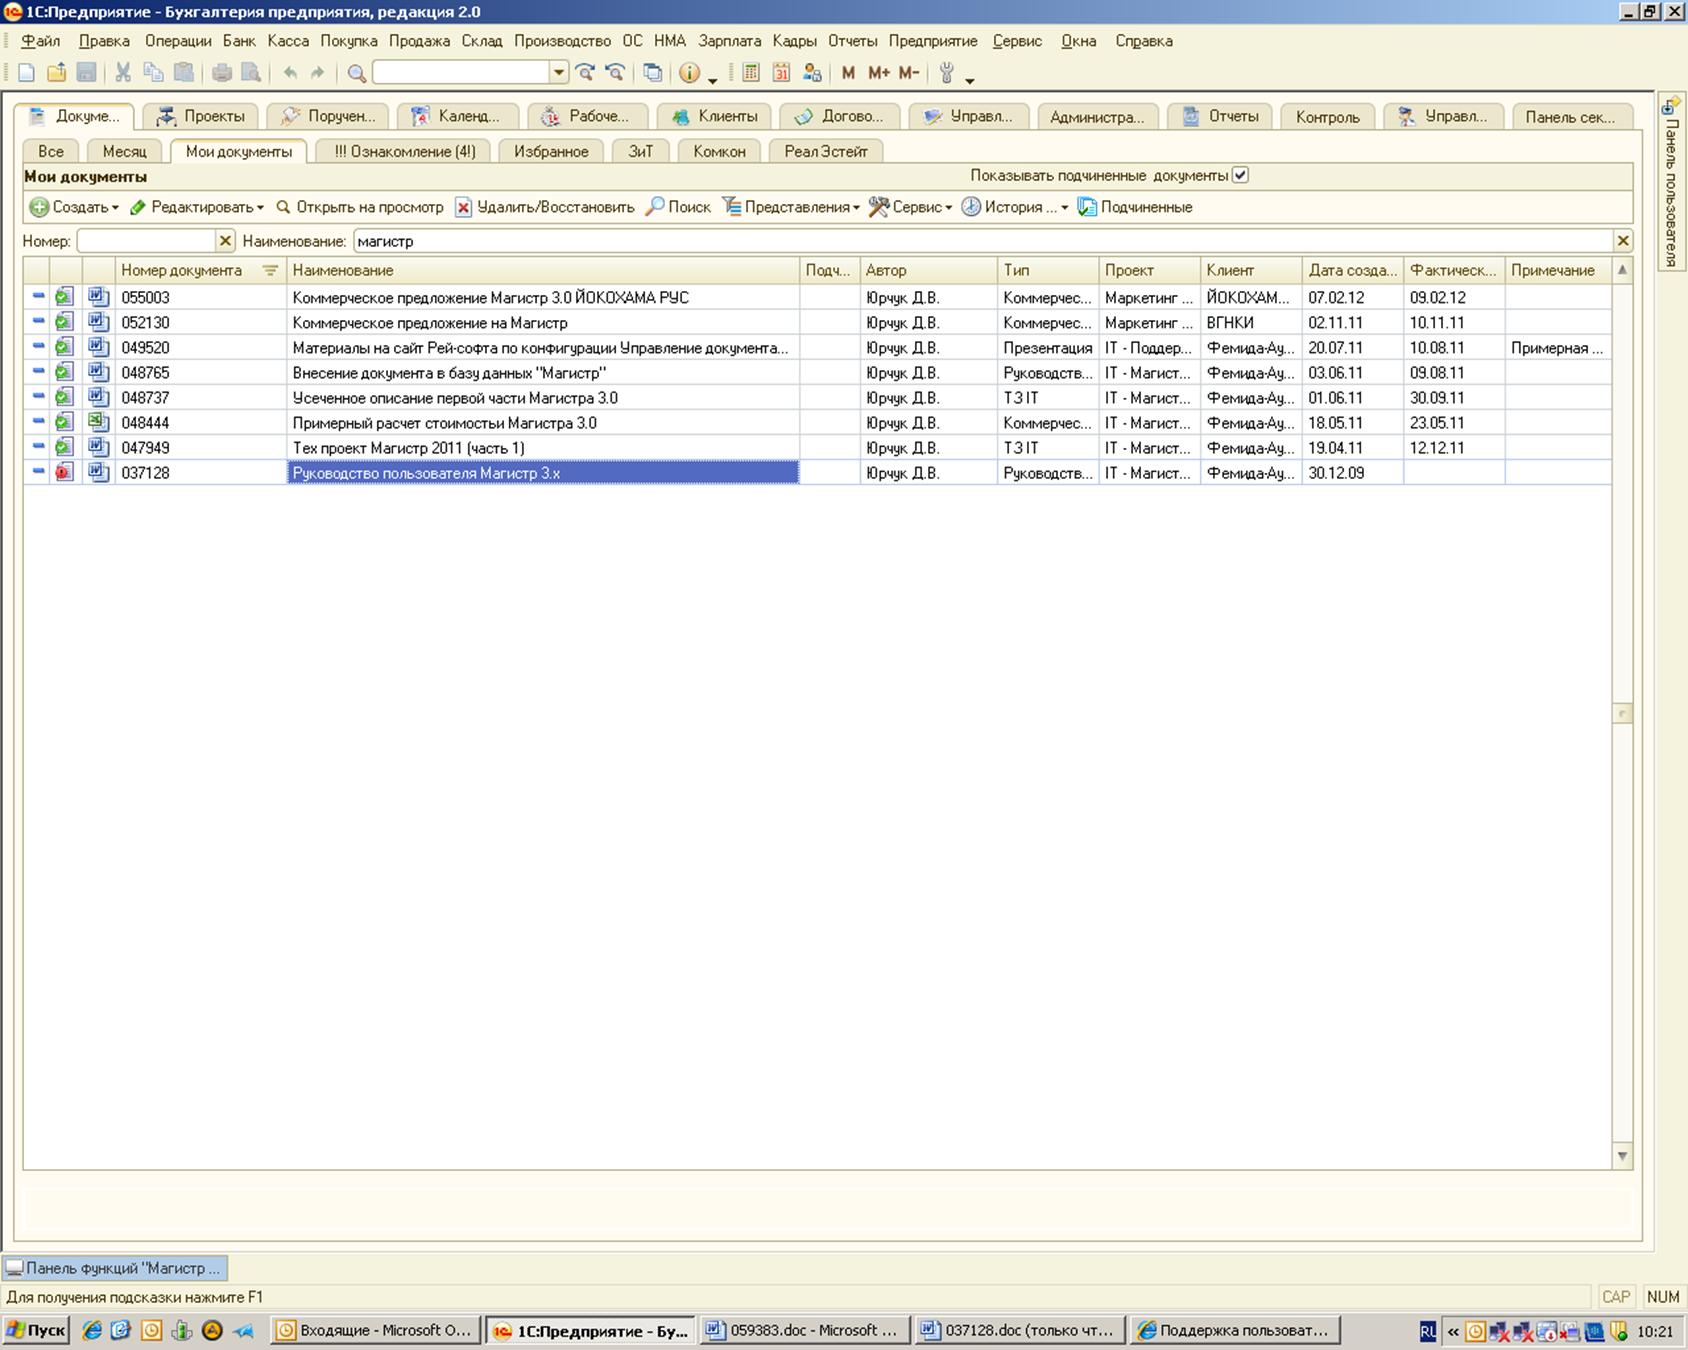Click the Undo arrow icon
The height and width of the screenshot is (1350, 1688).
(290, 72)
